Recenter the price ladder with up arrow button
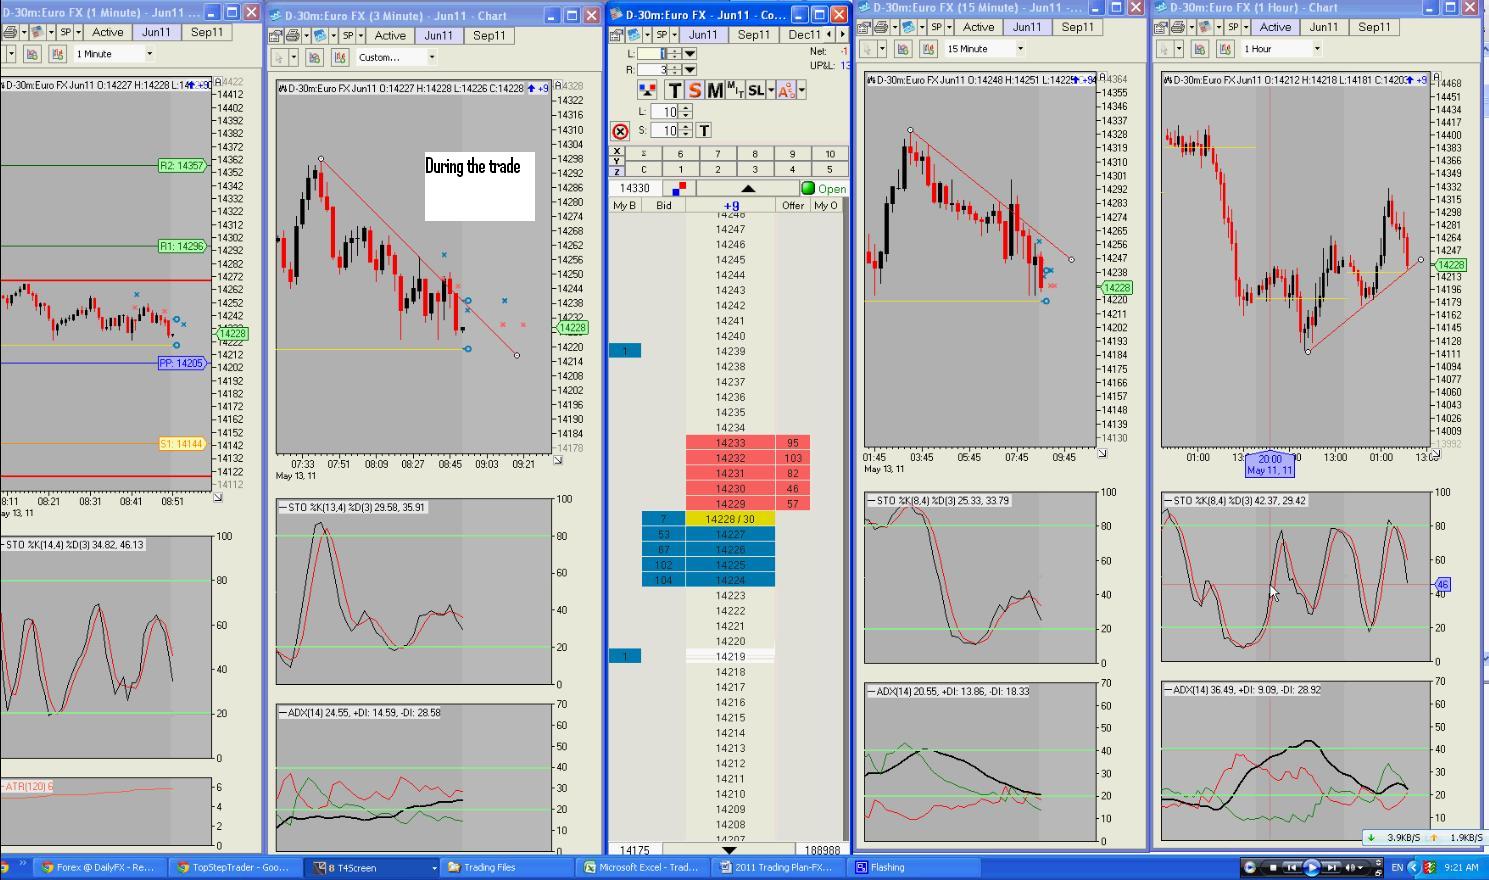Viewport: 1489px width, 880px height. (747, 188)
